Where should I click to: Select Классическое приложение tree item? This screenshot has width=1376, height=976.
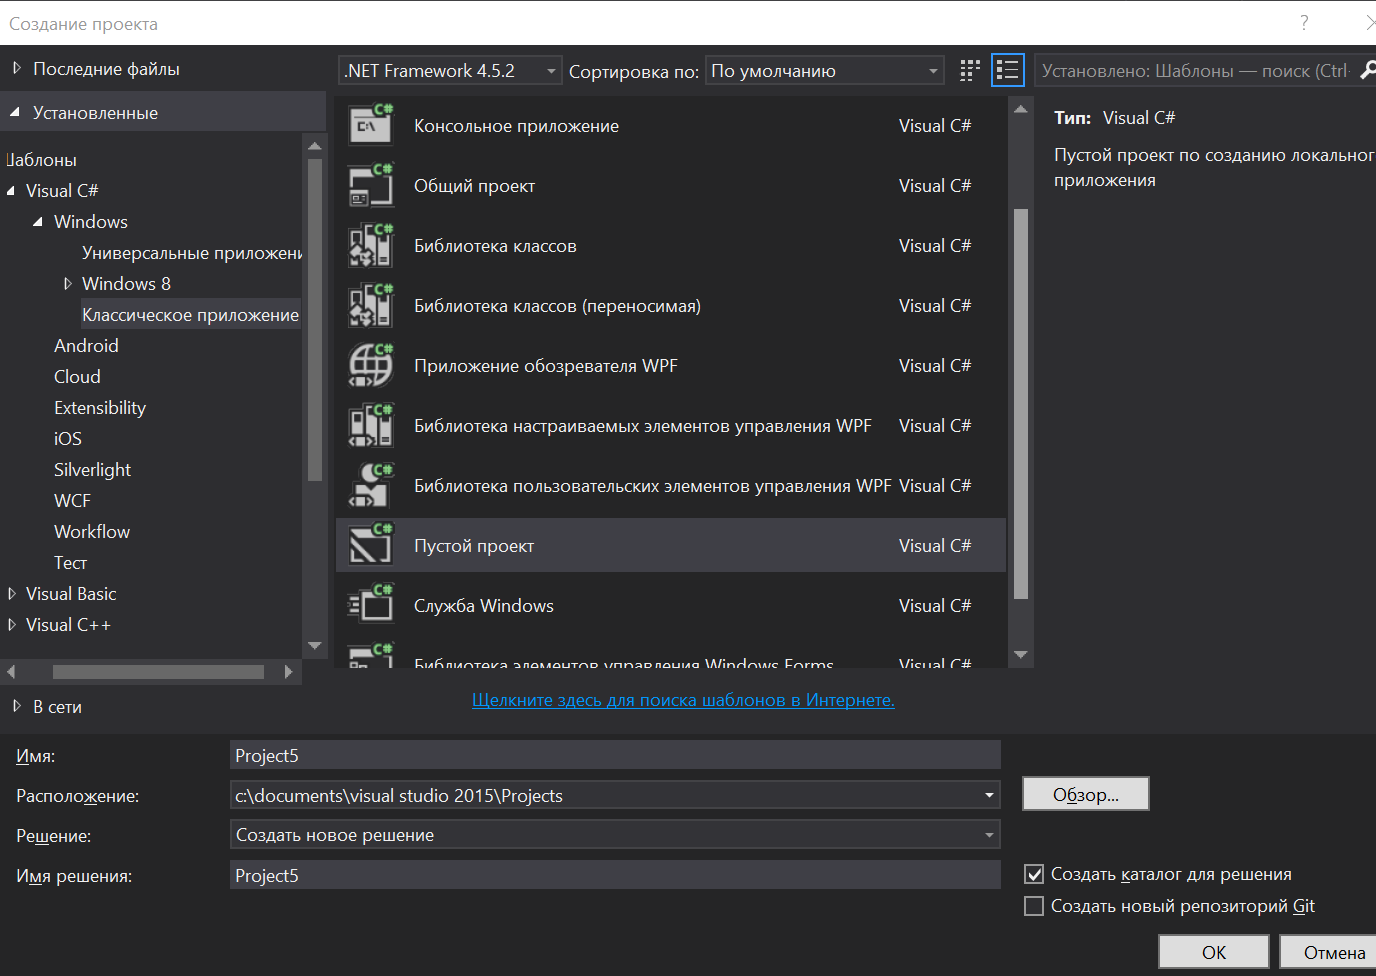click(x=190, y=314)
